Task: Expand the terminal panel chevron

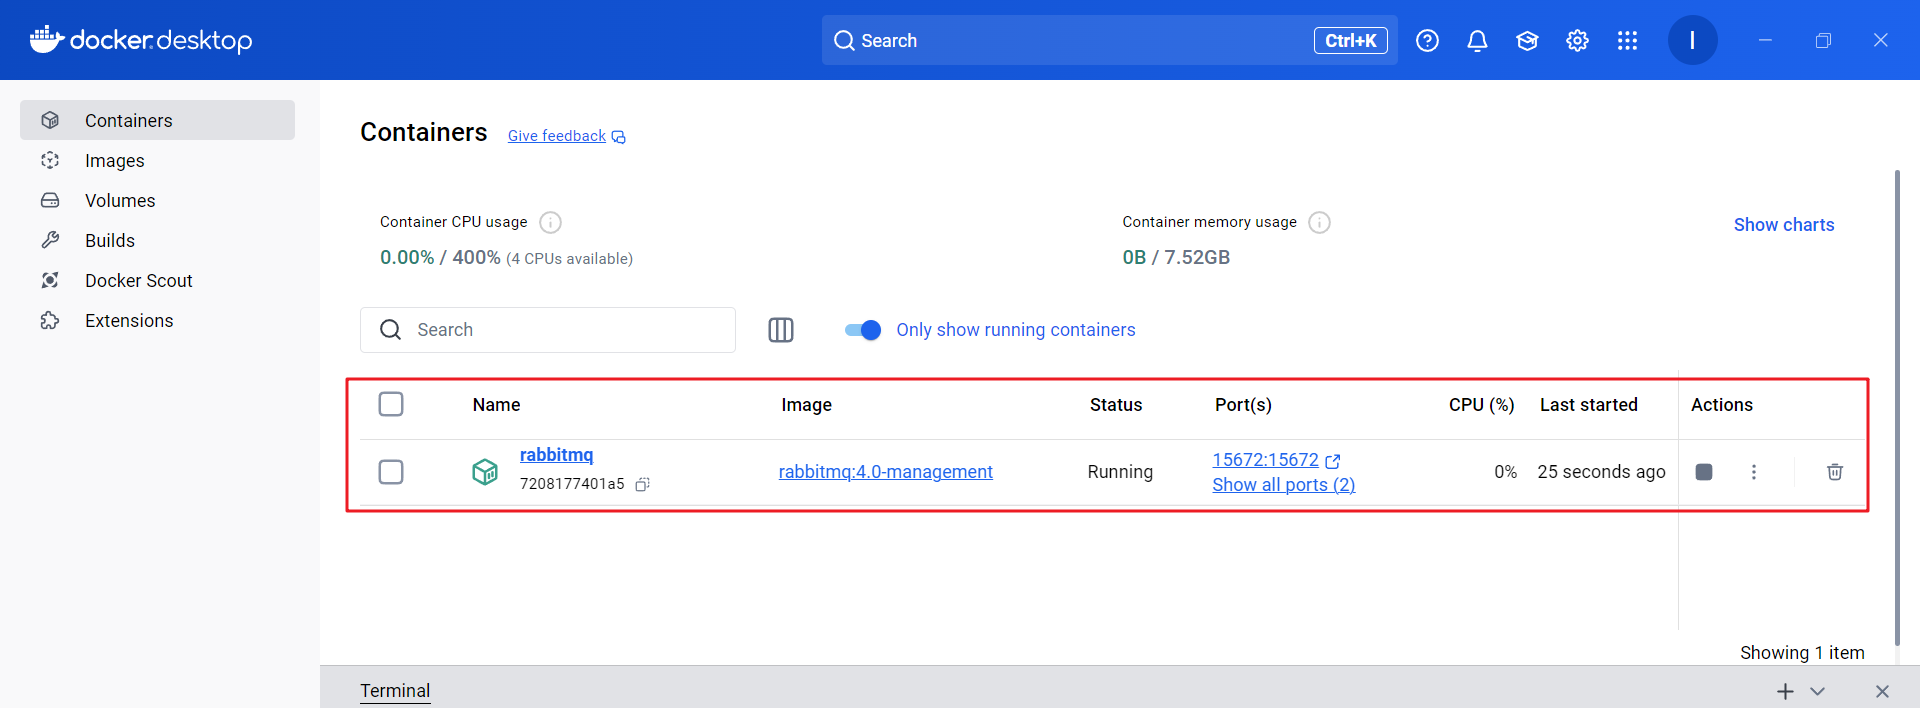Action: [1817, 691]
